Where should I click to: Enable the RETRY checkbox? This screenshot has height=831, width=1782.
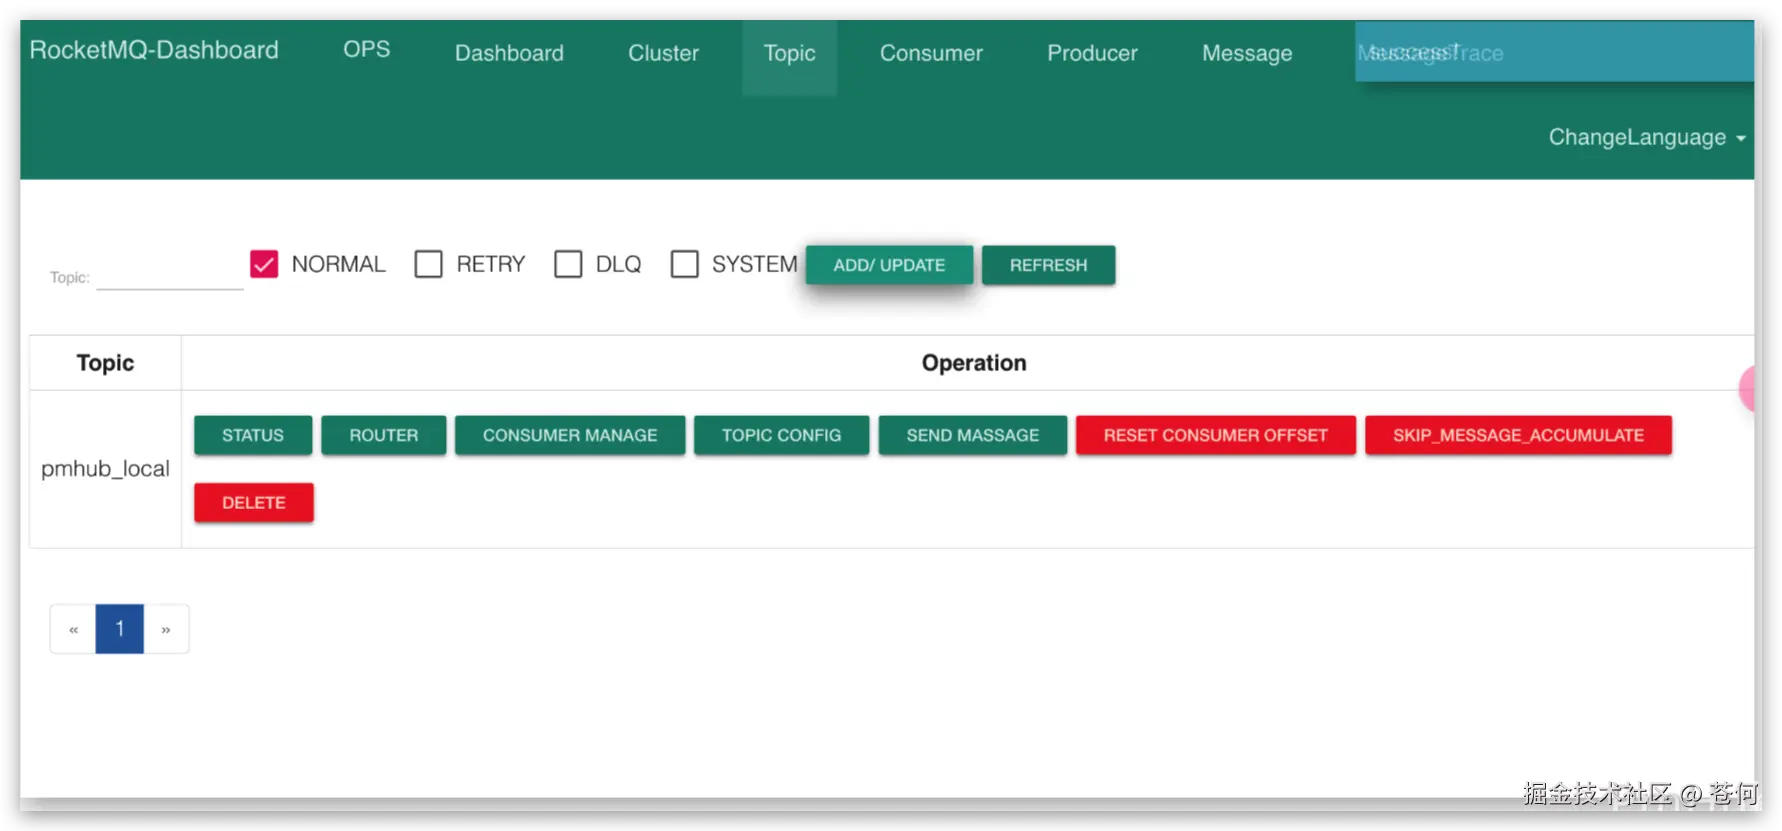point(428,264)
